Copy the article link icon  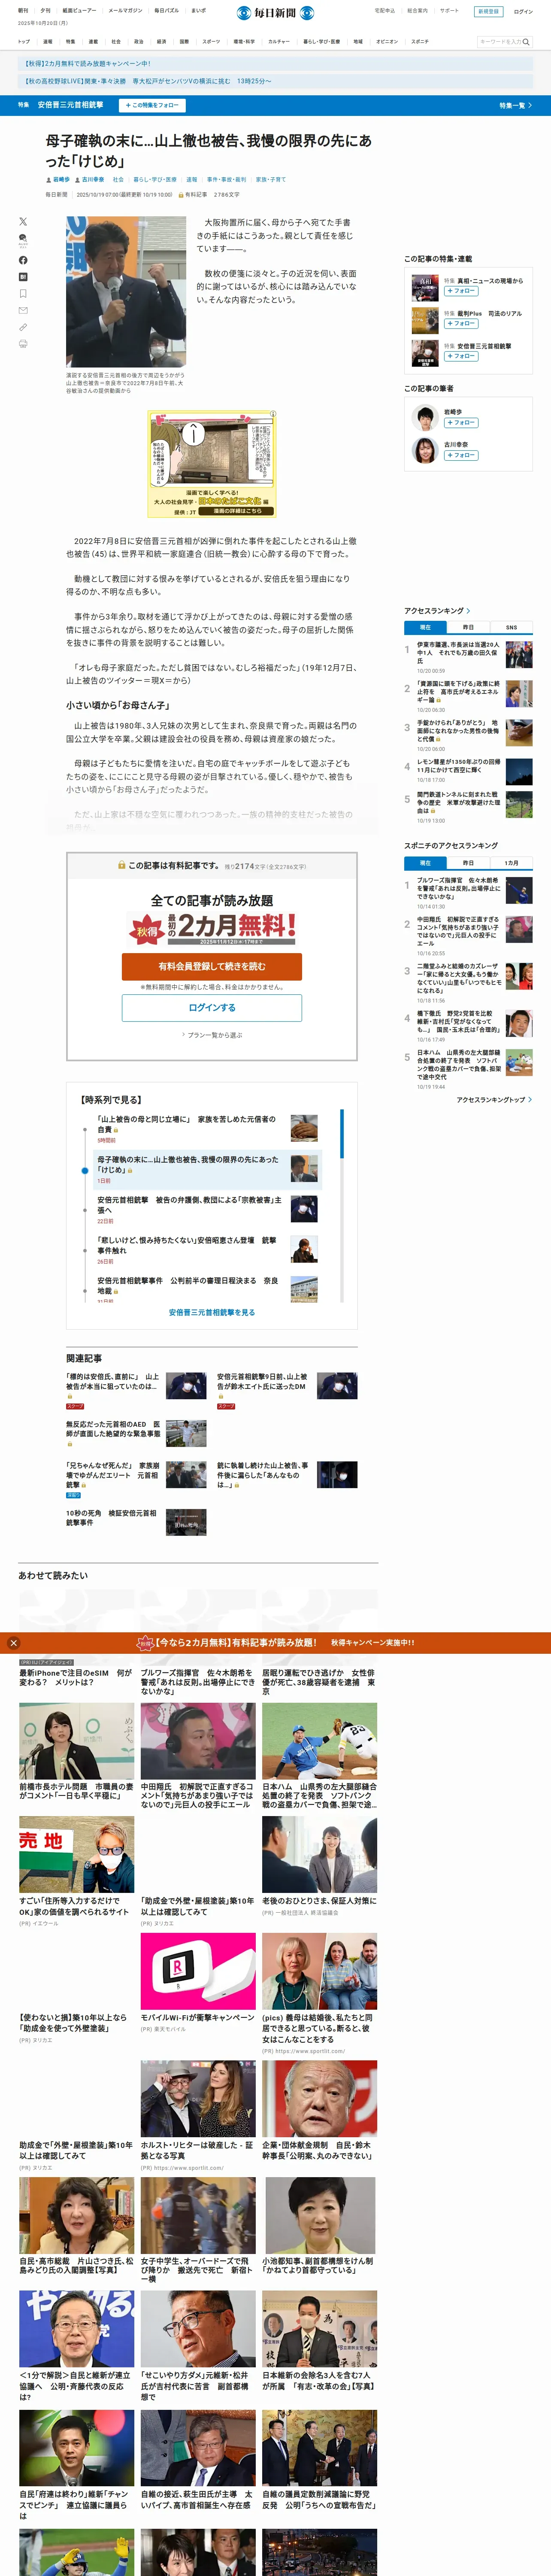(23, 327)
